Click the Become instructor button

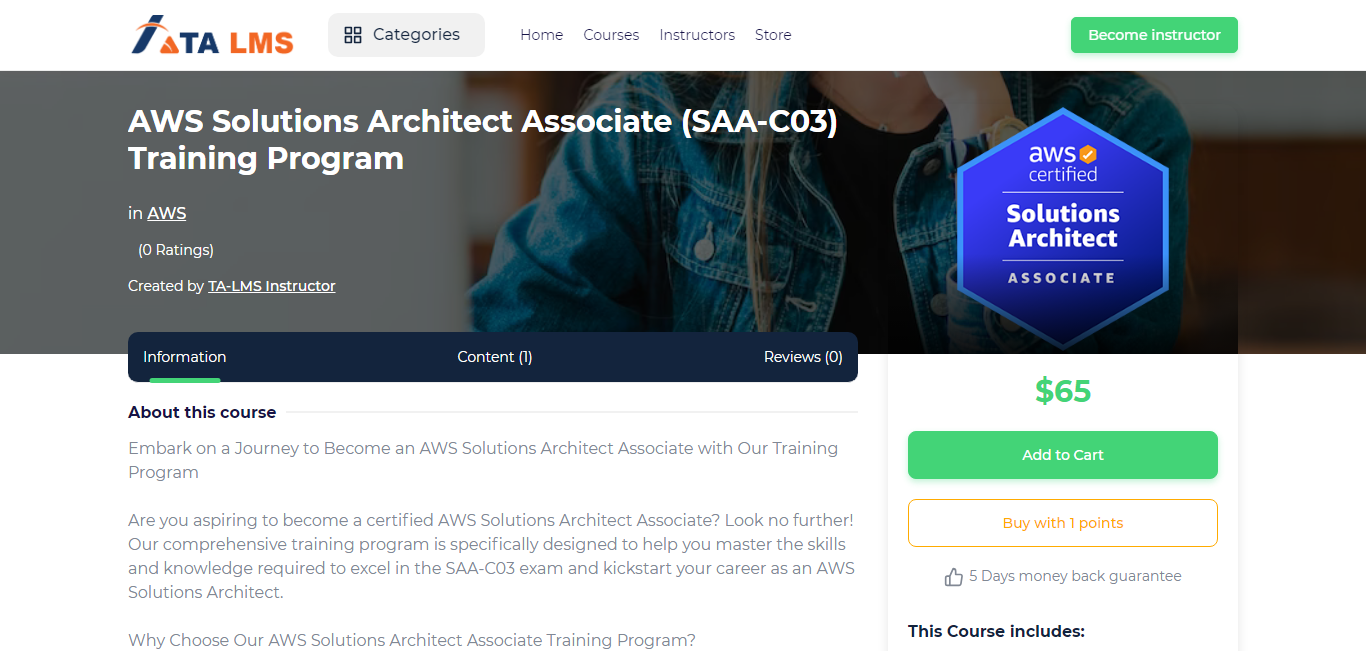point(1154,35)
